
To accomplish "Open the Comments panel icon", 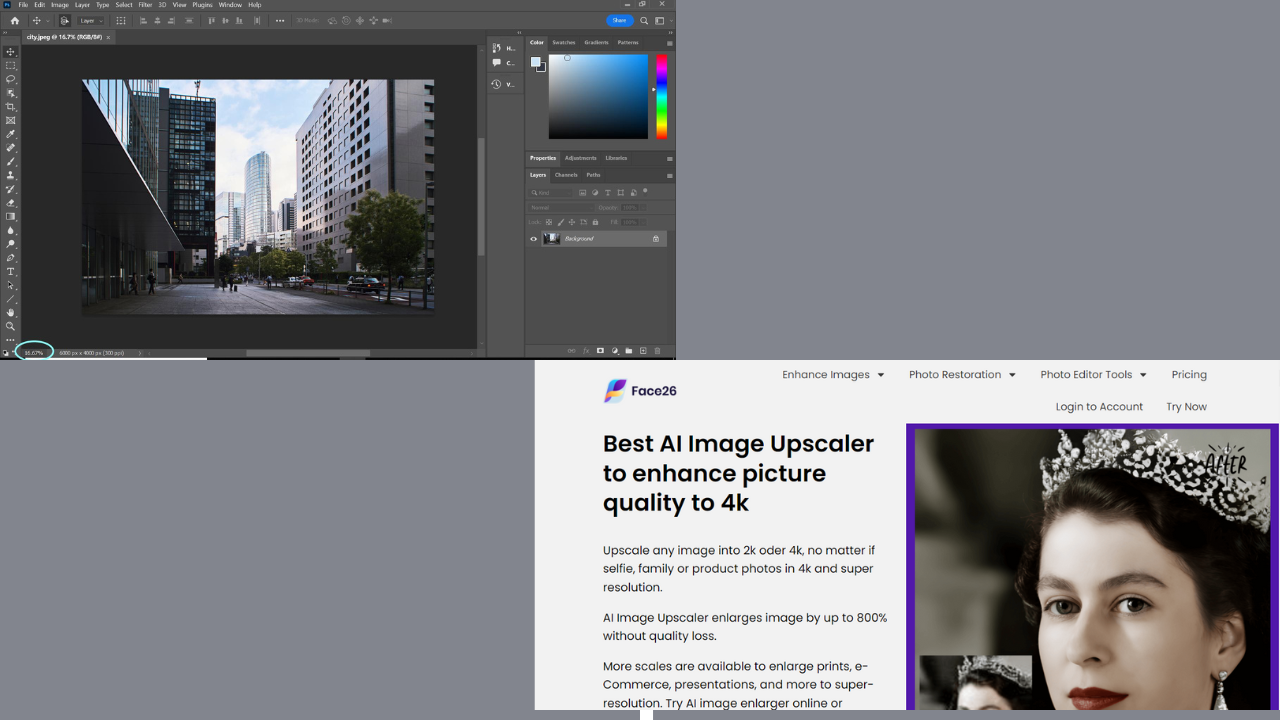I will click(496, 63).
